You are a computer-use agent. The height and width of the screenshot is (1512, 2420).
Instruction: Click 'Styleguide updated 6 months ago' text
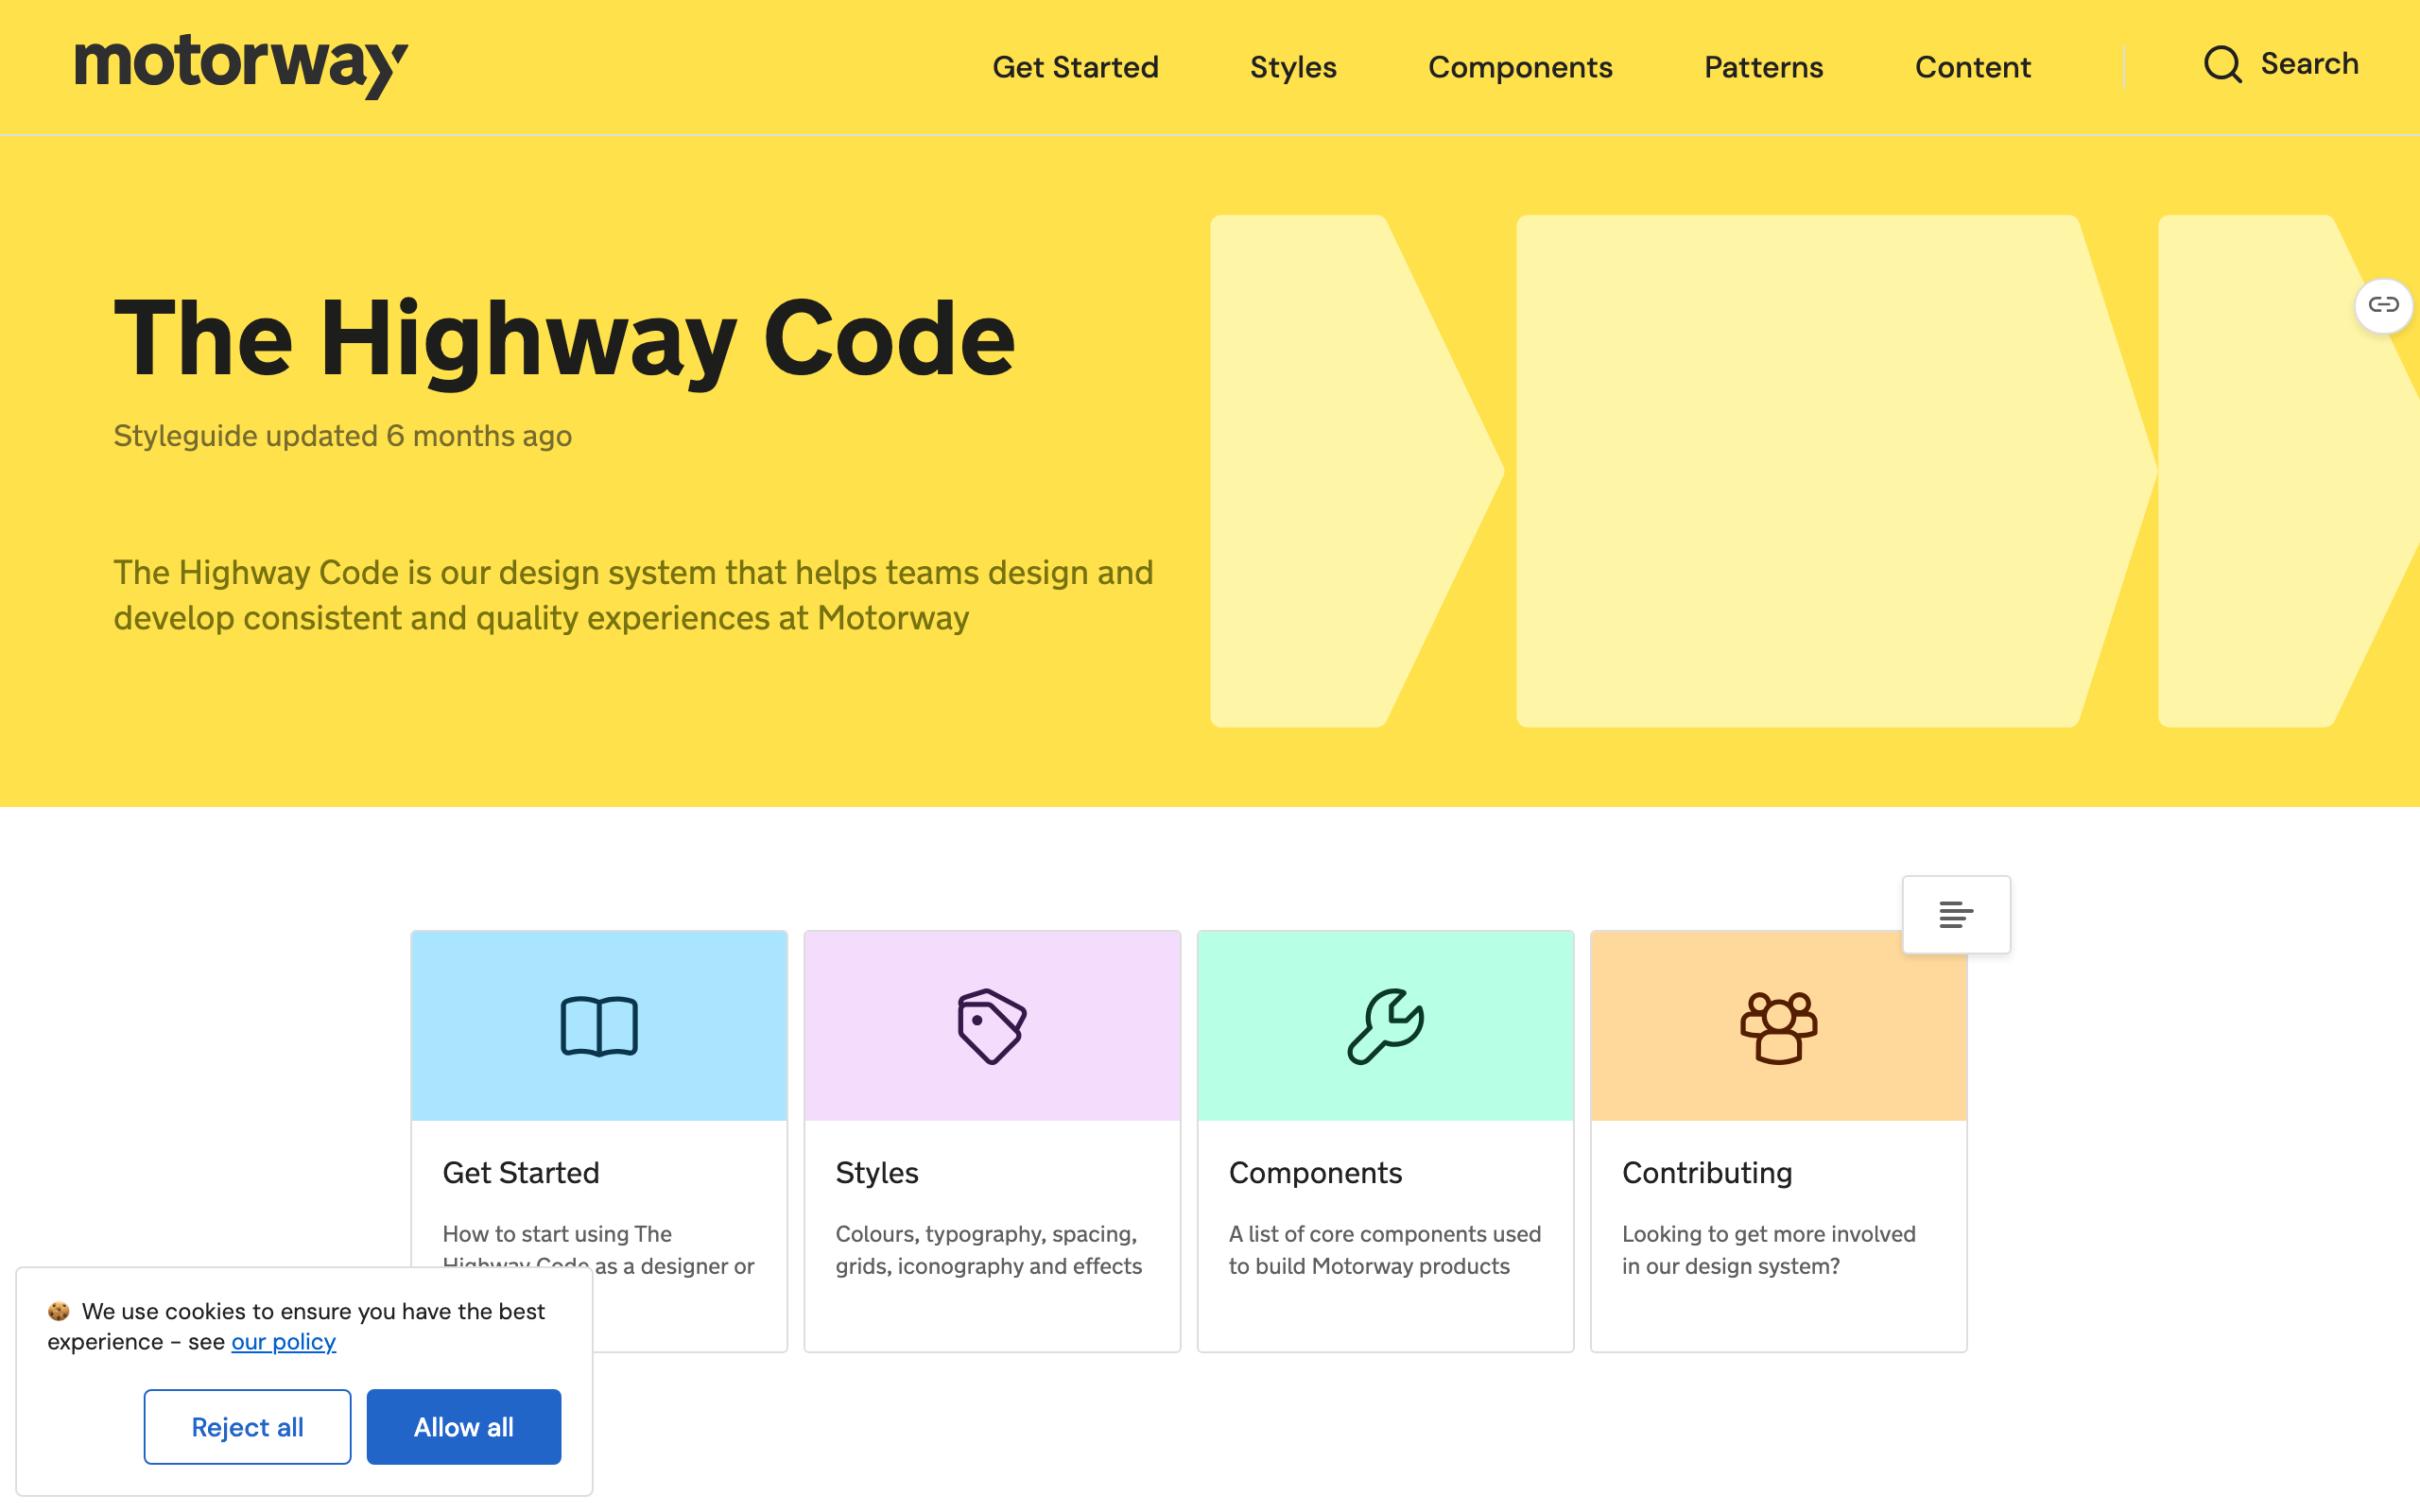tap(342, 436)
